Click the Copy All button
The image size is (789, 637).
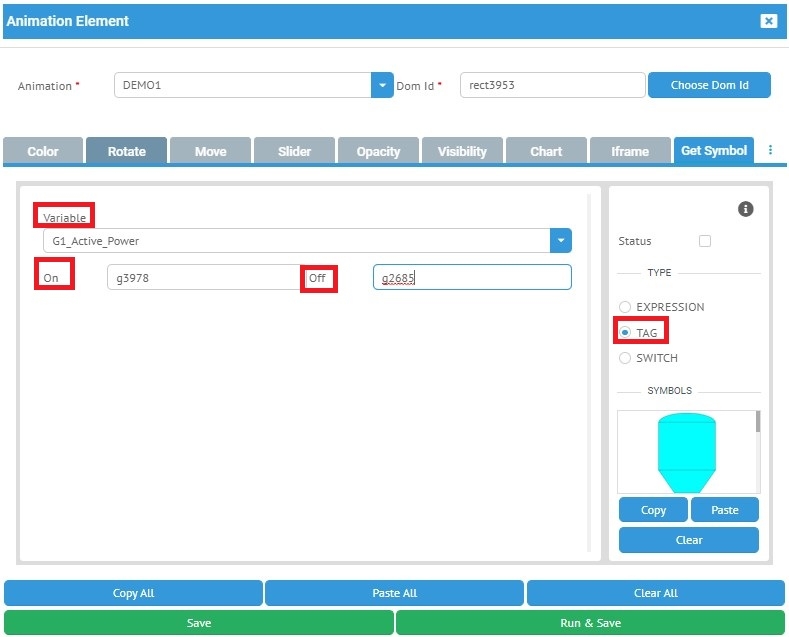tap(133, 593)
